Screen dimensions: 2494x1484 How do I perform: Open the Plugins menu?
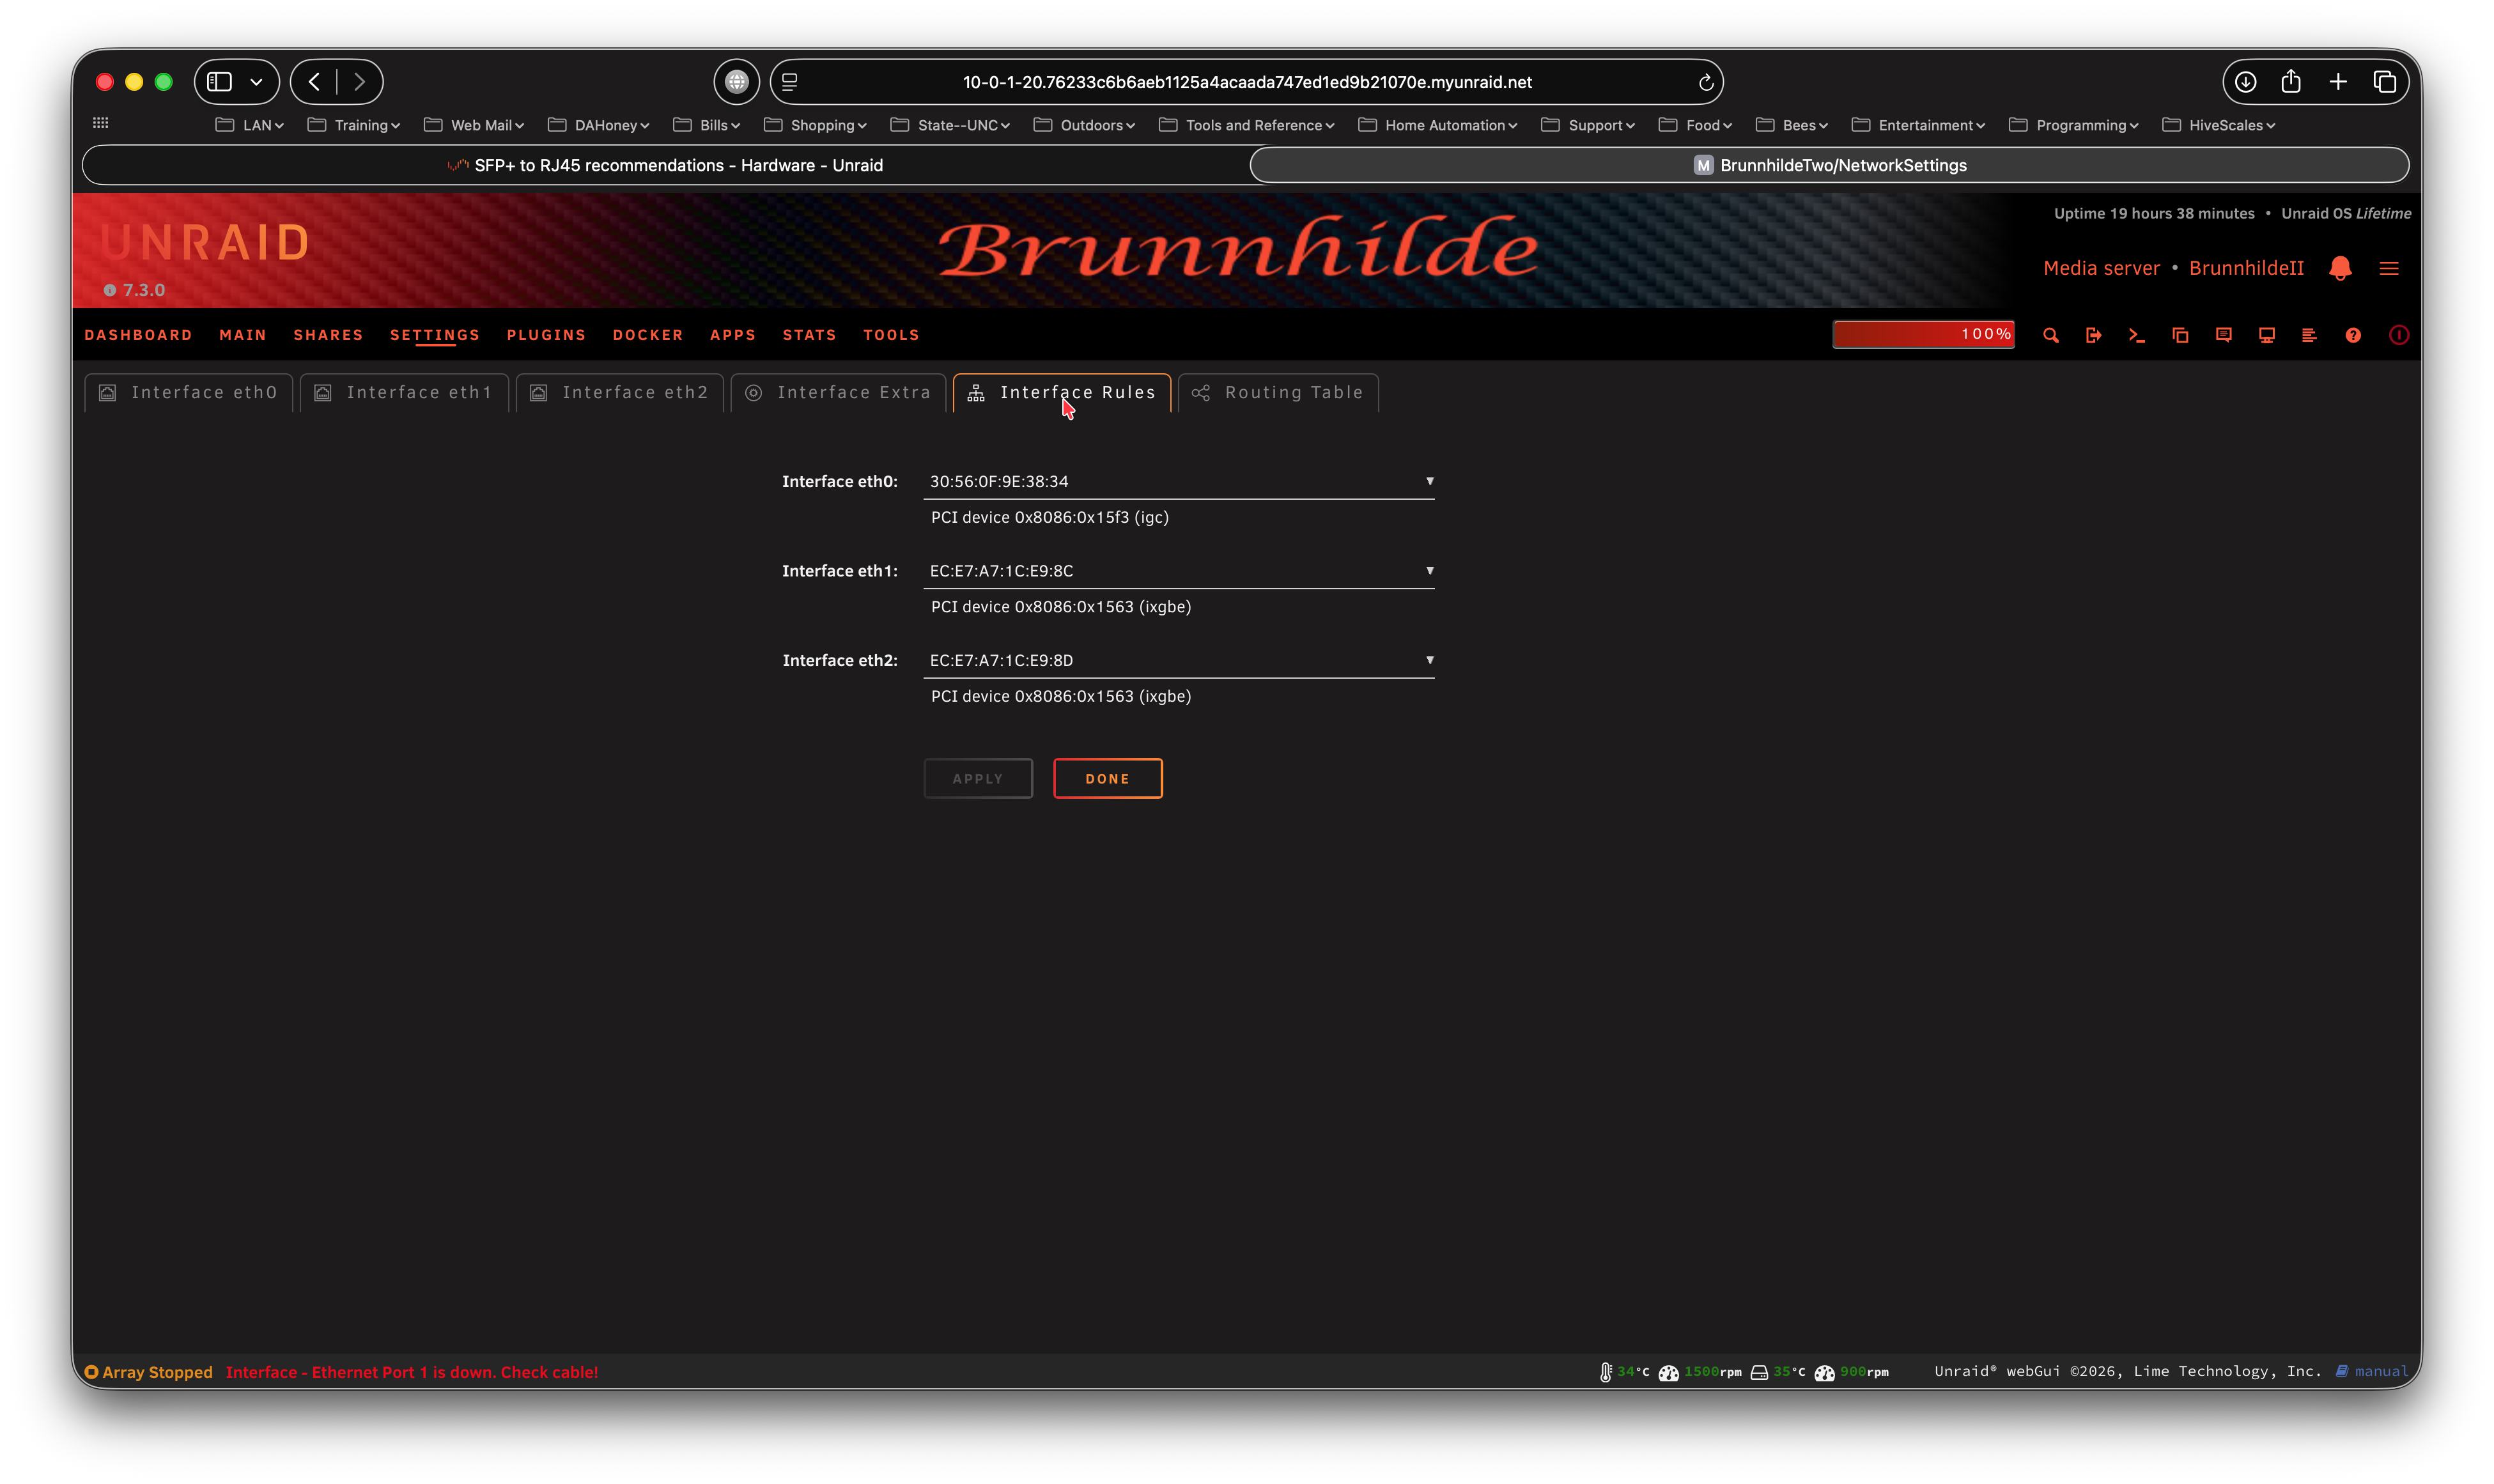click(546, 335)
